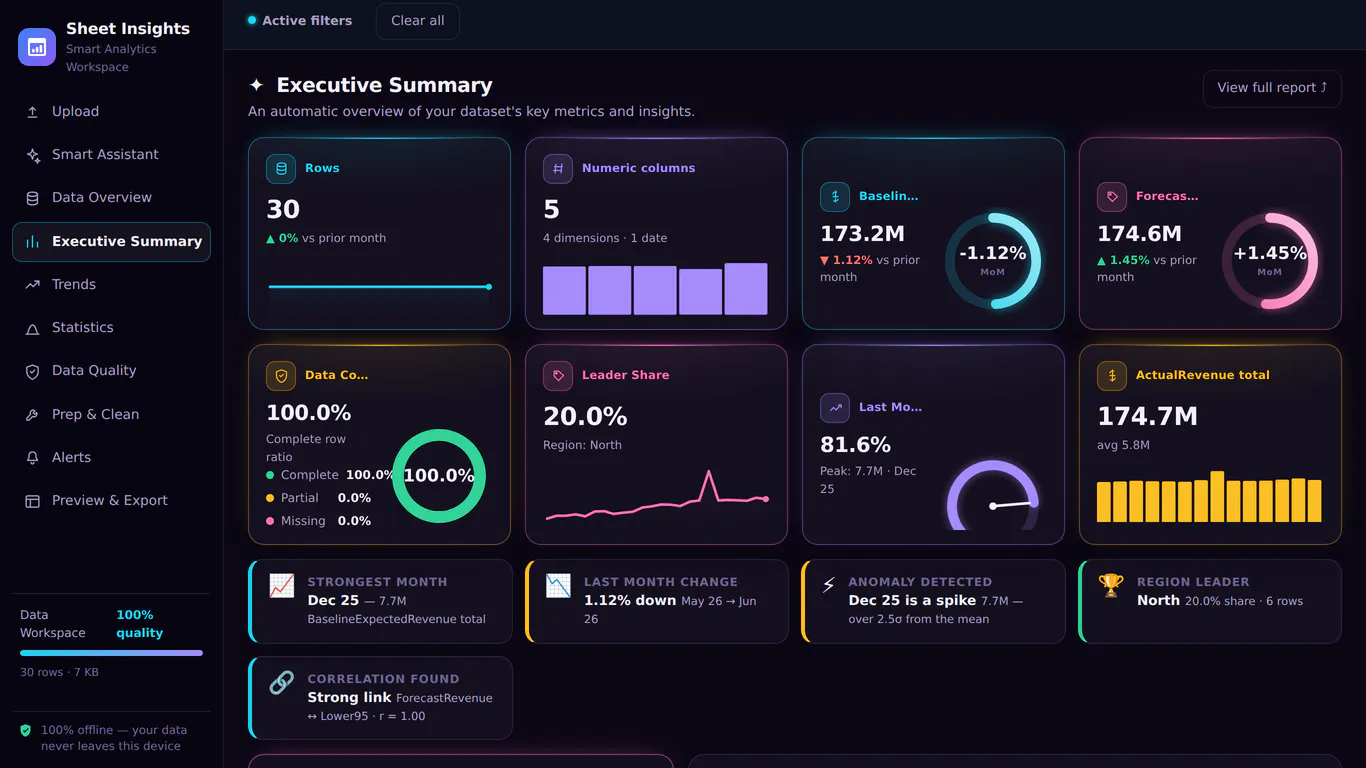Click the Rows card trend line

[x=380, y=287]
